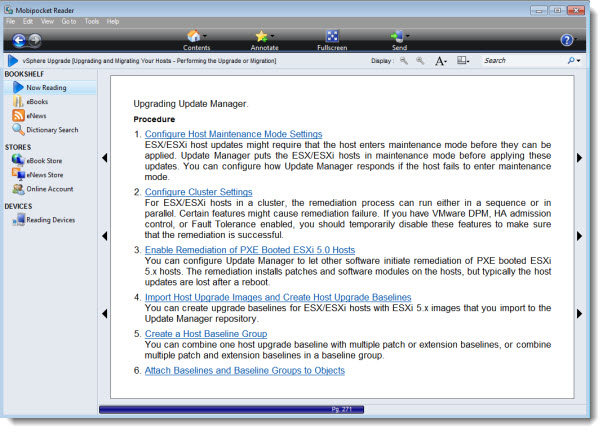The height and width of the screenshot is (433, 605).
Task: Expand the Send dropdown arrow
Action: coord(407,36)
